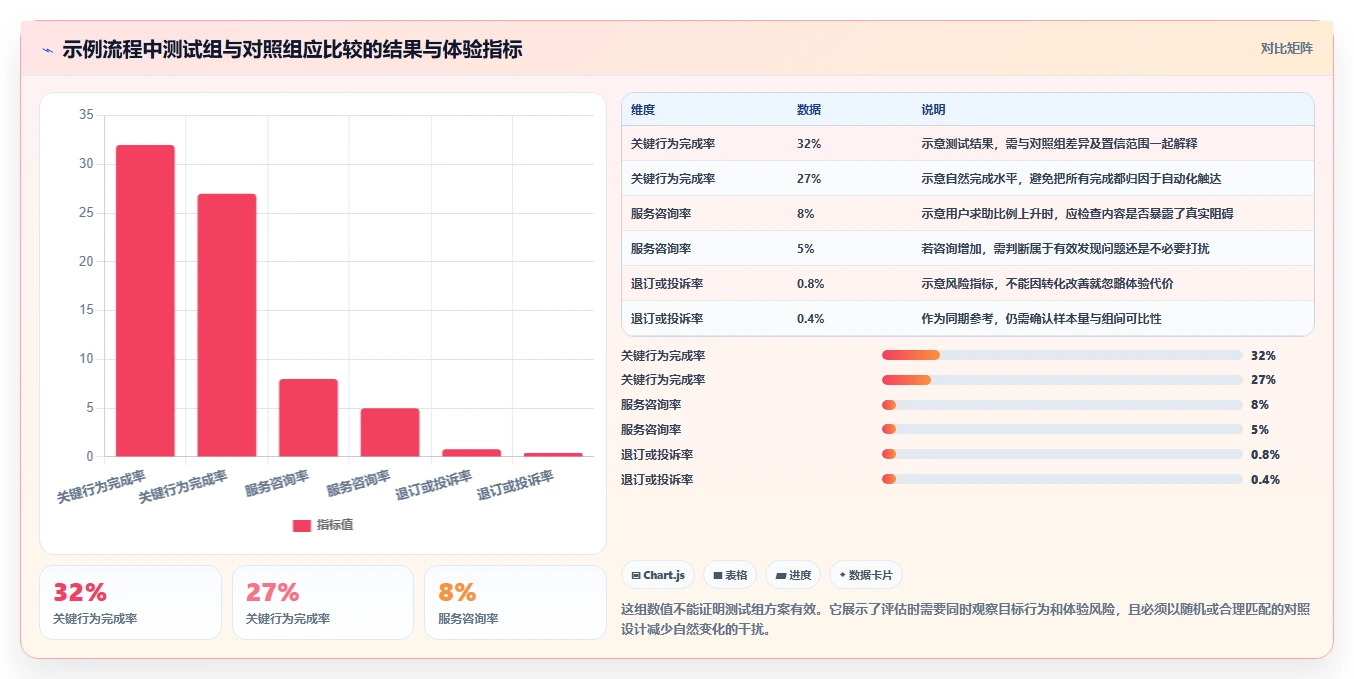Click the Chart.js chip
This screenshot has height=679, width=1354.
pyautogui.click(x=658, y=575)
